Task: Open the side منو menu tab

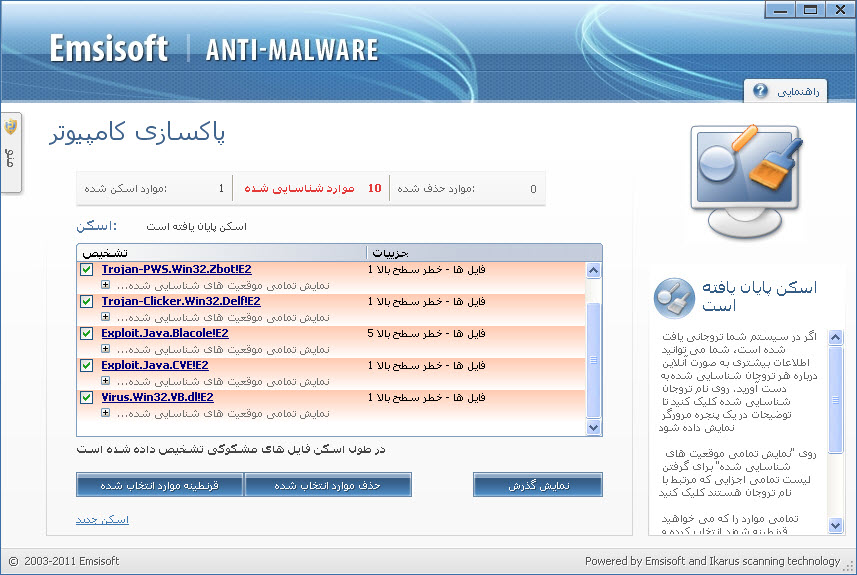Action: click(x=11, y=153)
